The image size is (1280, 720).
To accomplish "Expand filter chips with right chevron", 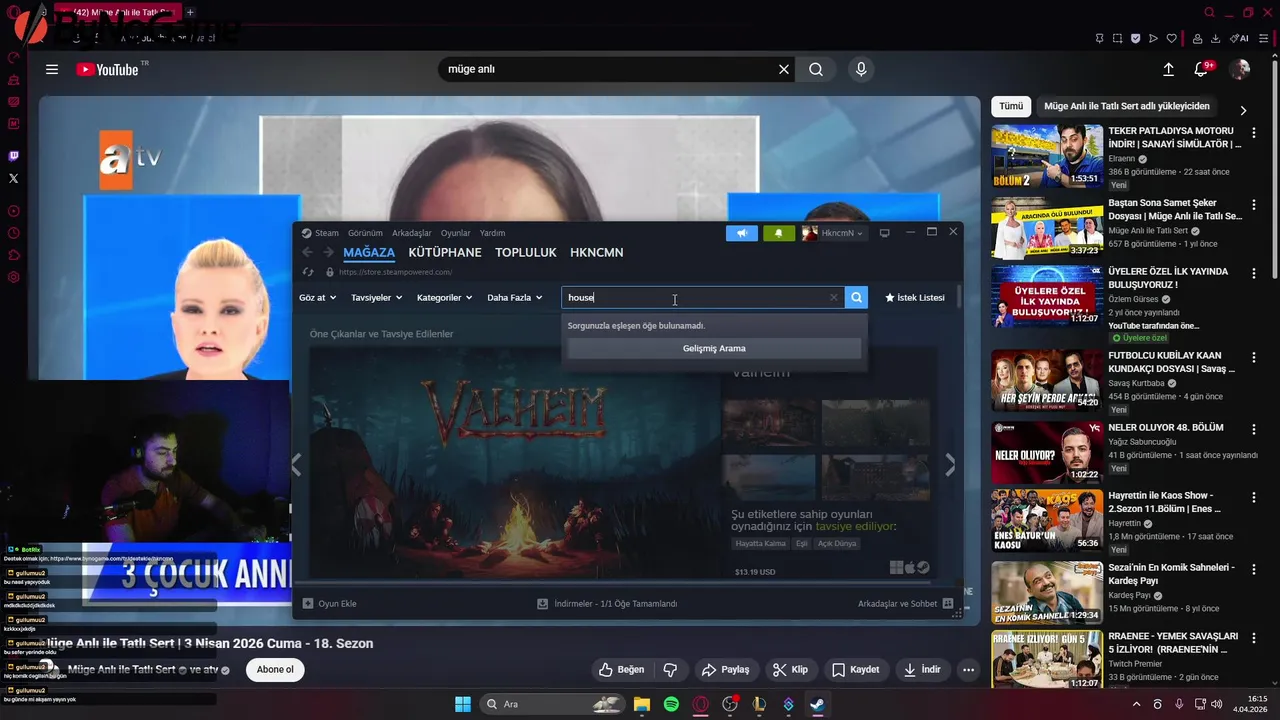I will pyautogui.click(x=1243, y=110).
